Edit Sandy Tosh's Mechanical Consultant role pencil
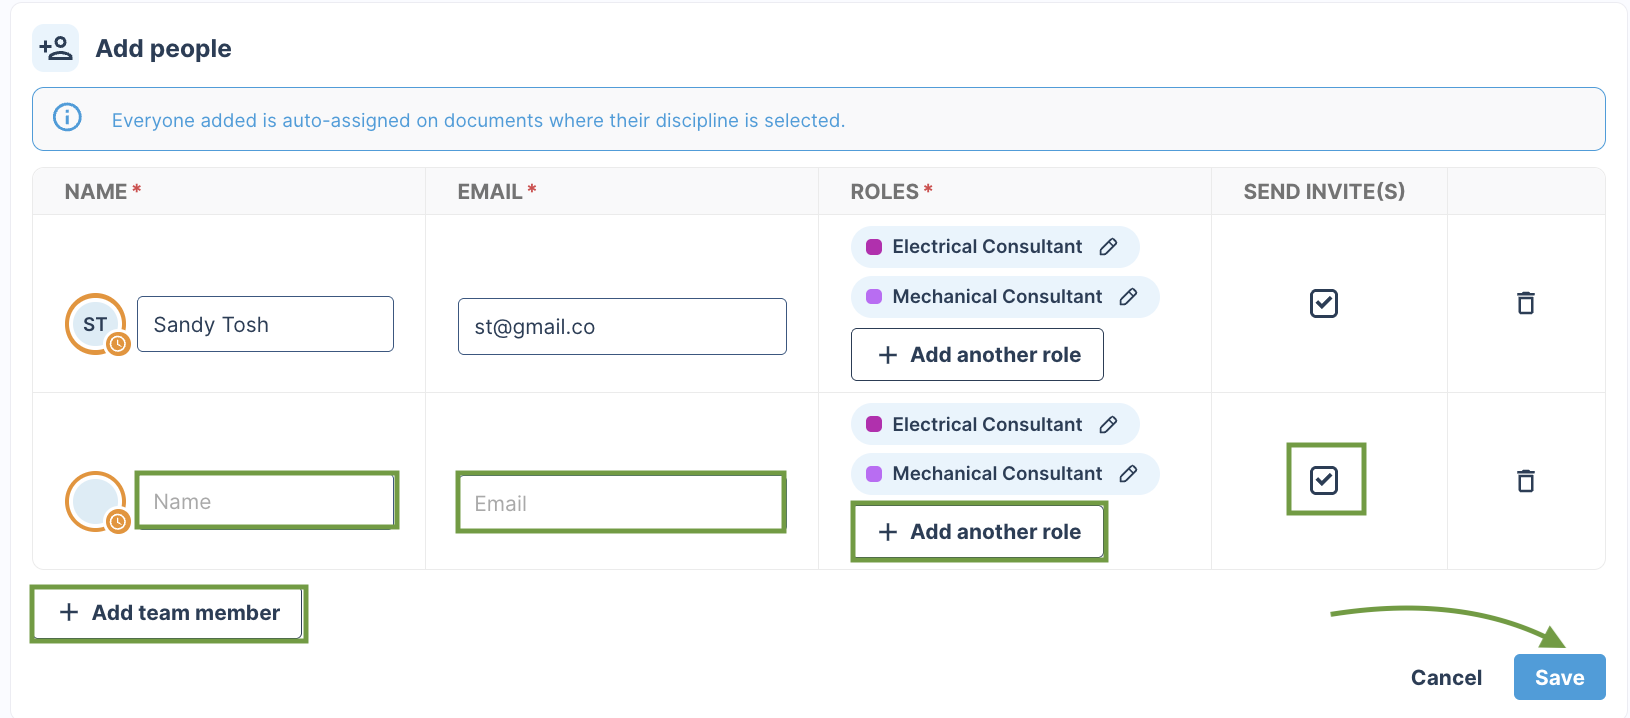1630x718 pixels. coord(1128,297)
